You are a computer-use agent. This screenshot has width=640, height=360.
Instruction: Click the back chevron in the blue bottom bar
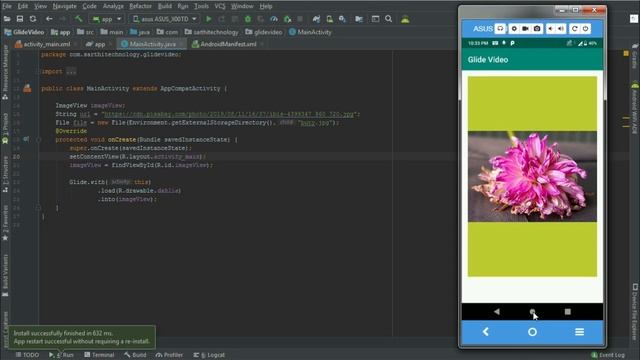tap(485, 332)
